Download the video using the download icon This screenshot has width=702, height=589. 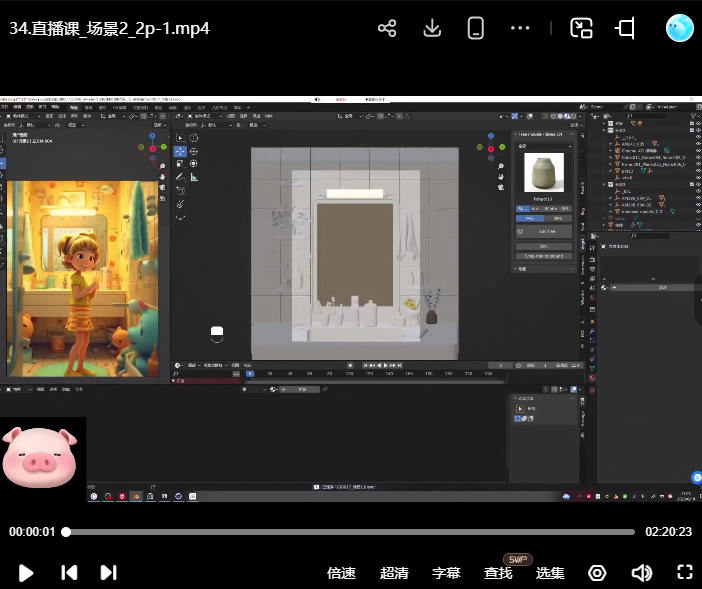tap(432, 28)
